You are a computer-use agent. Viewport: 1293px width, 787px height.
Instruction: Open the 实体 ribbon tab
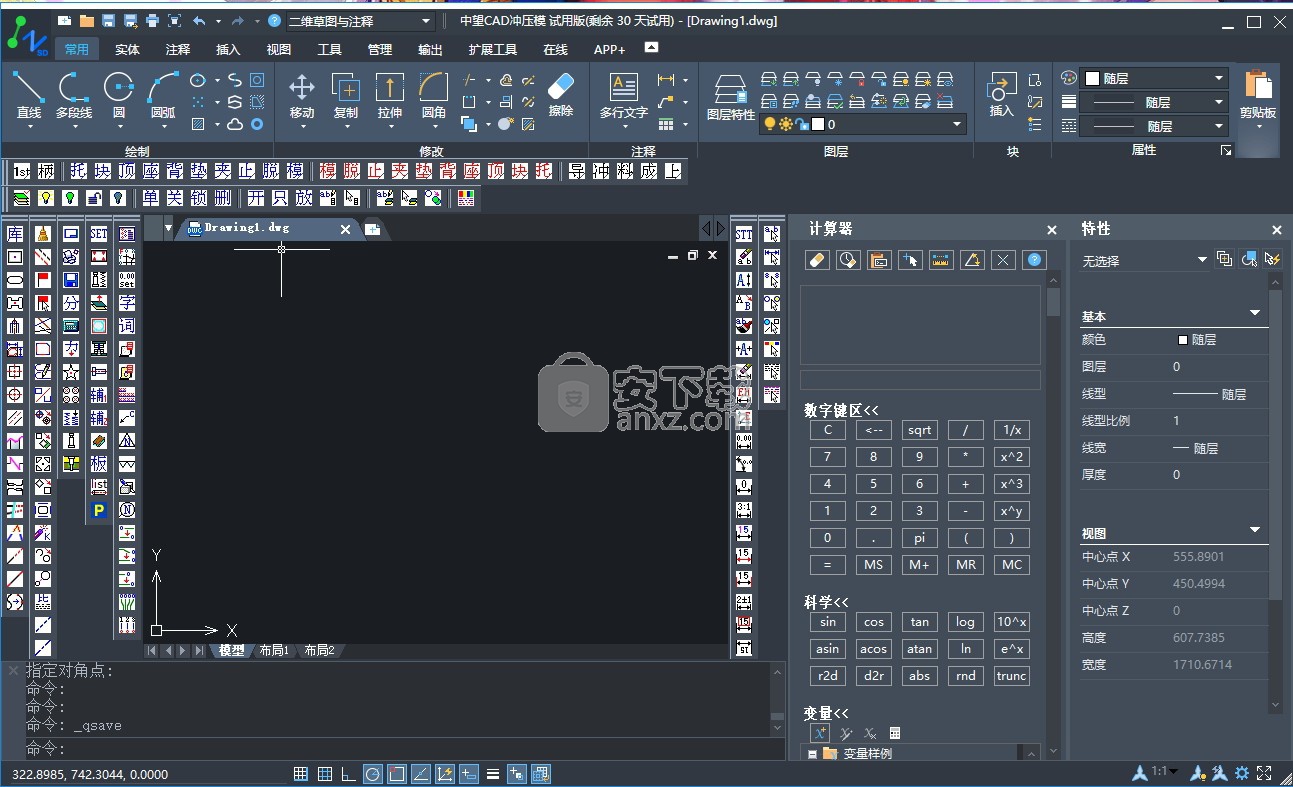point(127,49)
